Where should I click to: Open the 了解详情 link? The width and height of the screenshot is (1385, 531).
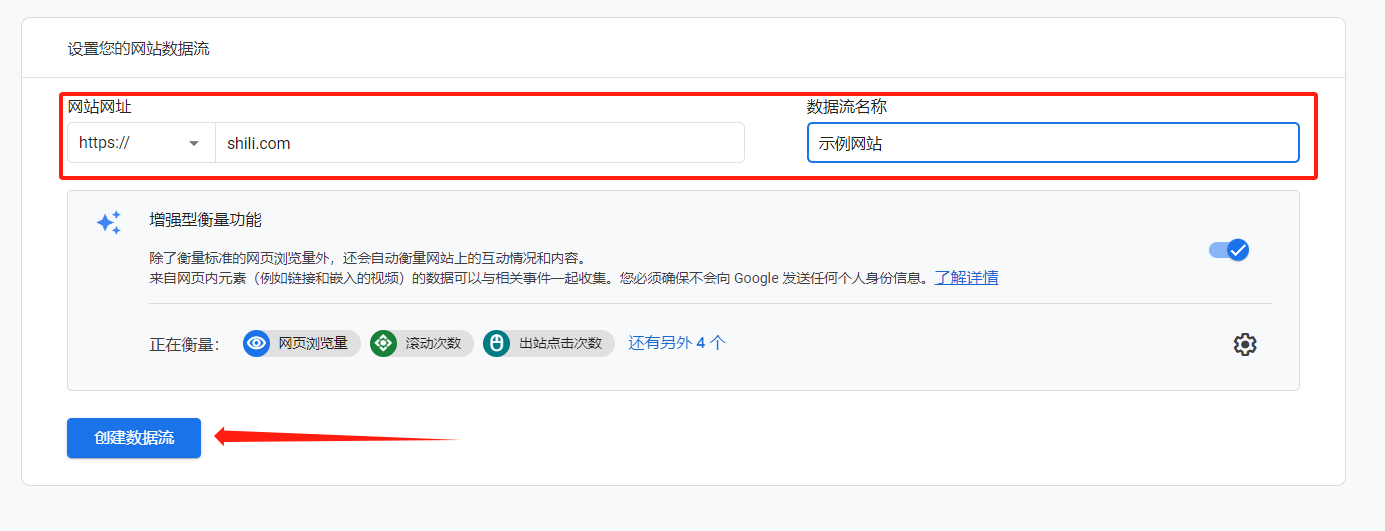pos(966,278)
